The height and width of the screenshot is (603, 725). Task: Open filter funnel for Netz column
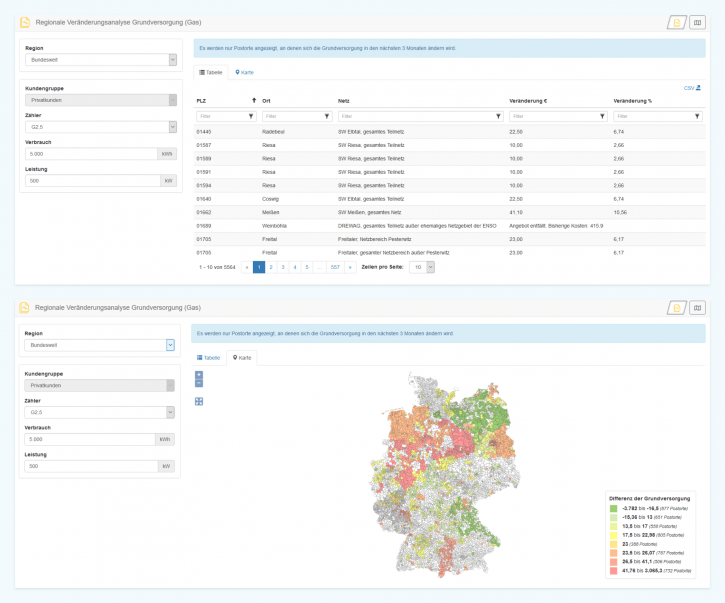(499, 116)
